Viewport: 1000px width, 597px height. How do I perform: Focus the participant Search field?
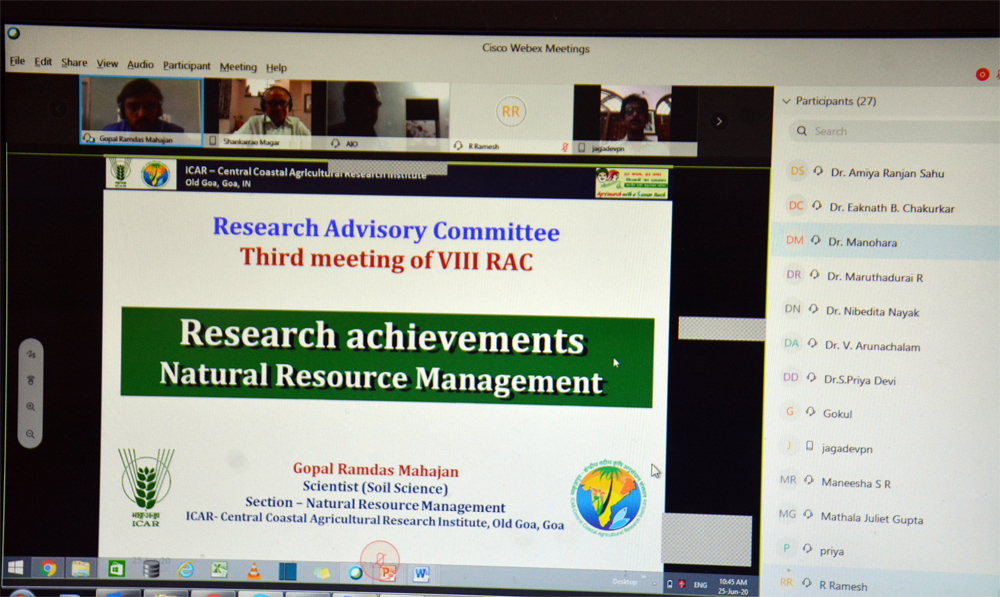click(x=893, y=131)
